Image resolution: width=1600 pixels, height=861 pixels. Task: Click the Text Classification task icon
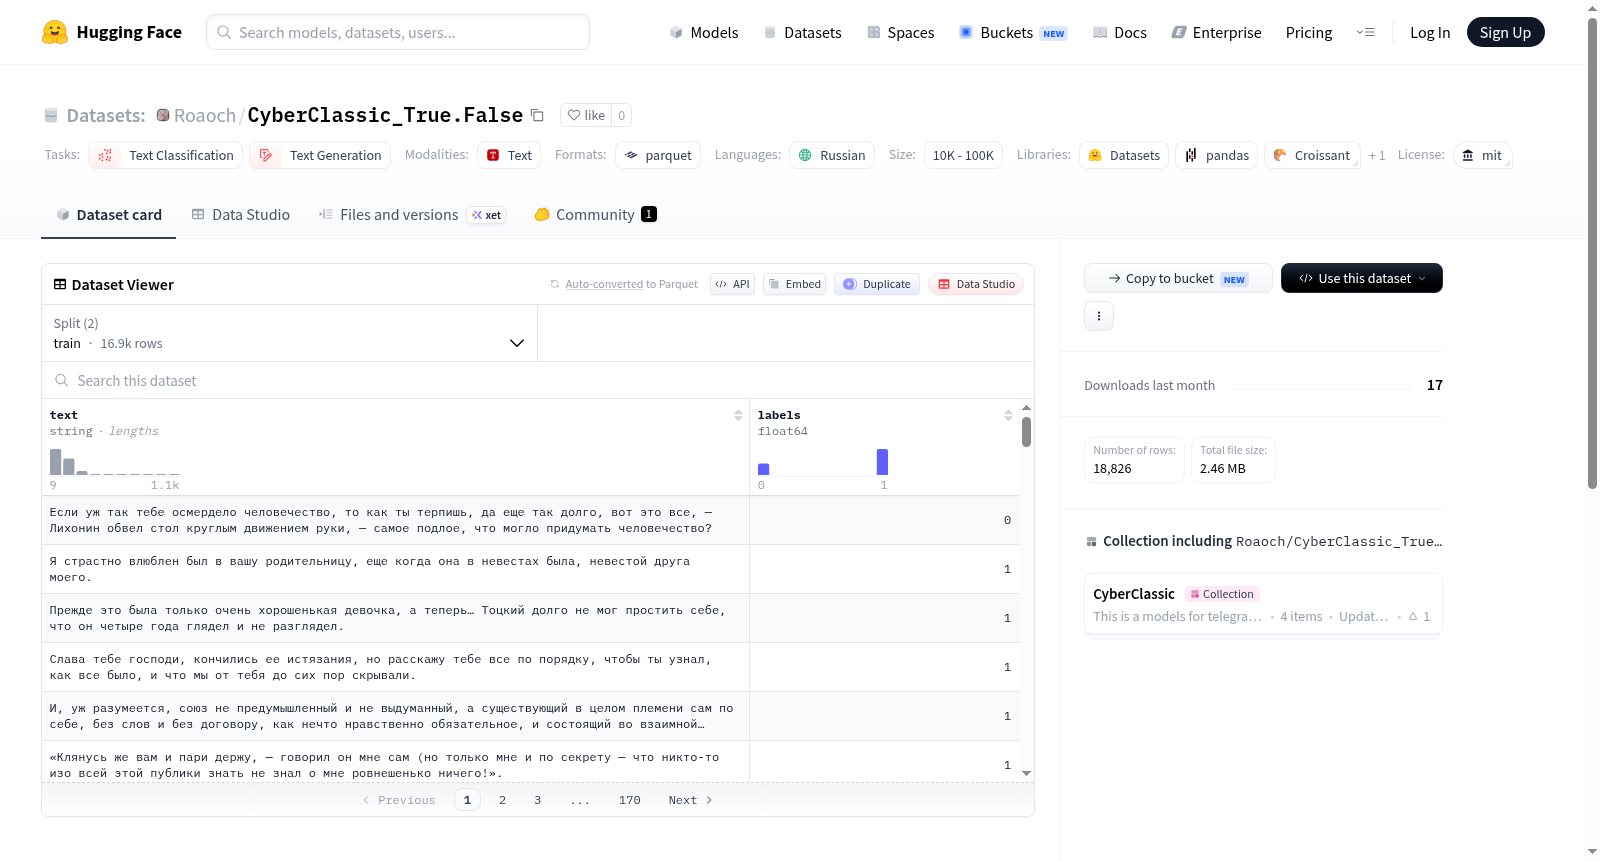pos(105,155)
